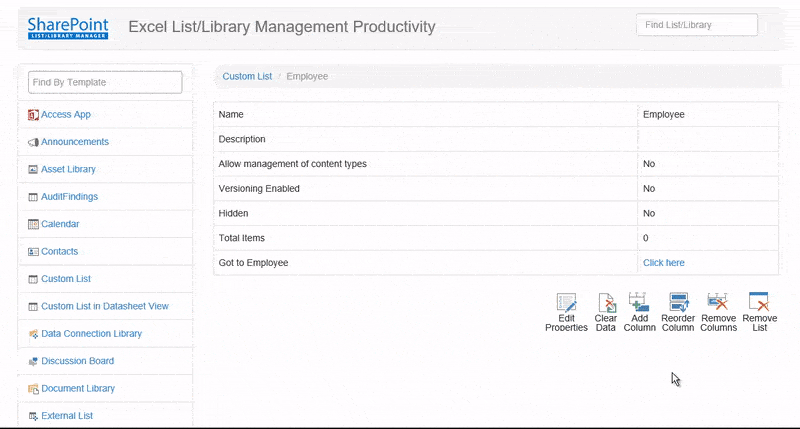Click the Reorder Column icon

(679, 302)
